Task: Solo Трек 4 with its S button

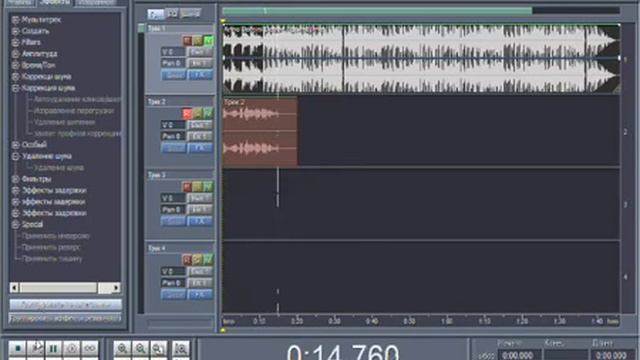Action: click(x=198, y=260)
